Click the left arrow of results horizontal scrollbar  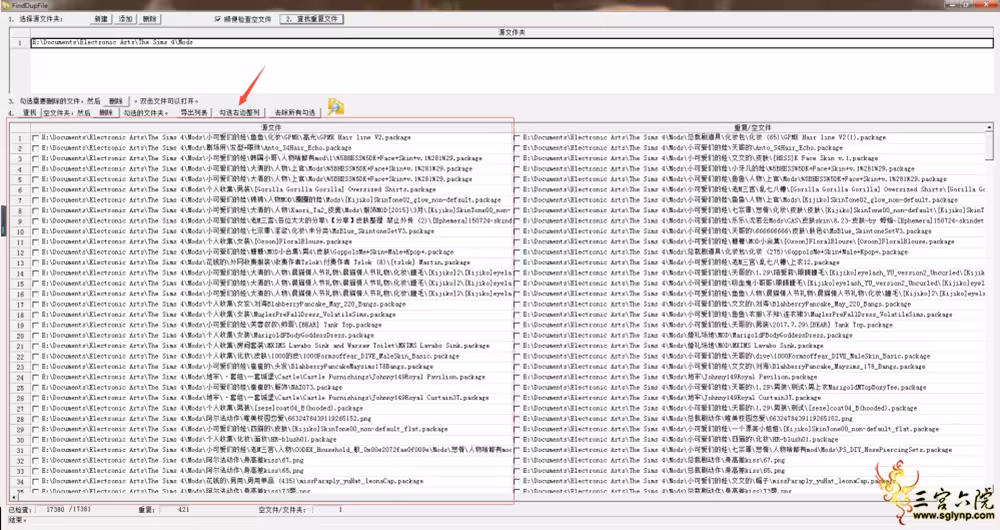coord(14,497)
